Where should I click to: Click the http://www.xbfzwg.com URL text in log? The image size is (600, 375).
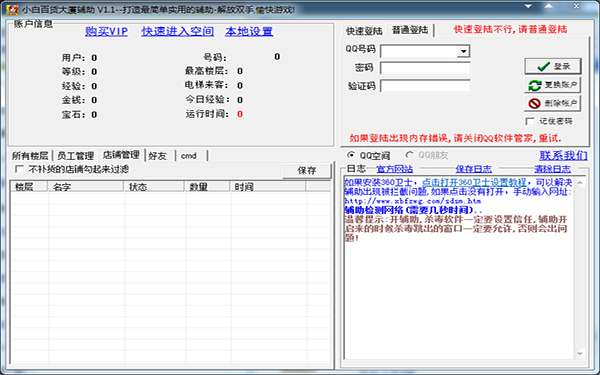point(413,201)
